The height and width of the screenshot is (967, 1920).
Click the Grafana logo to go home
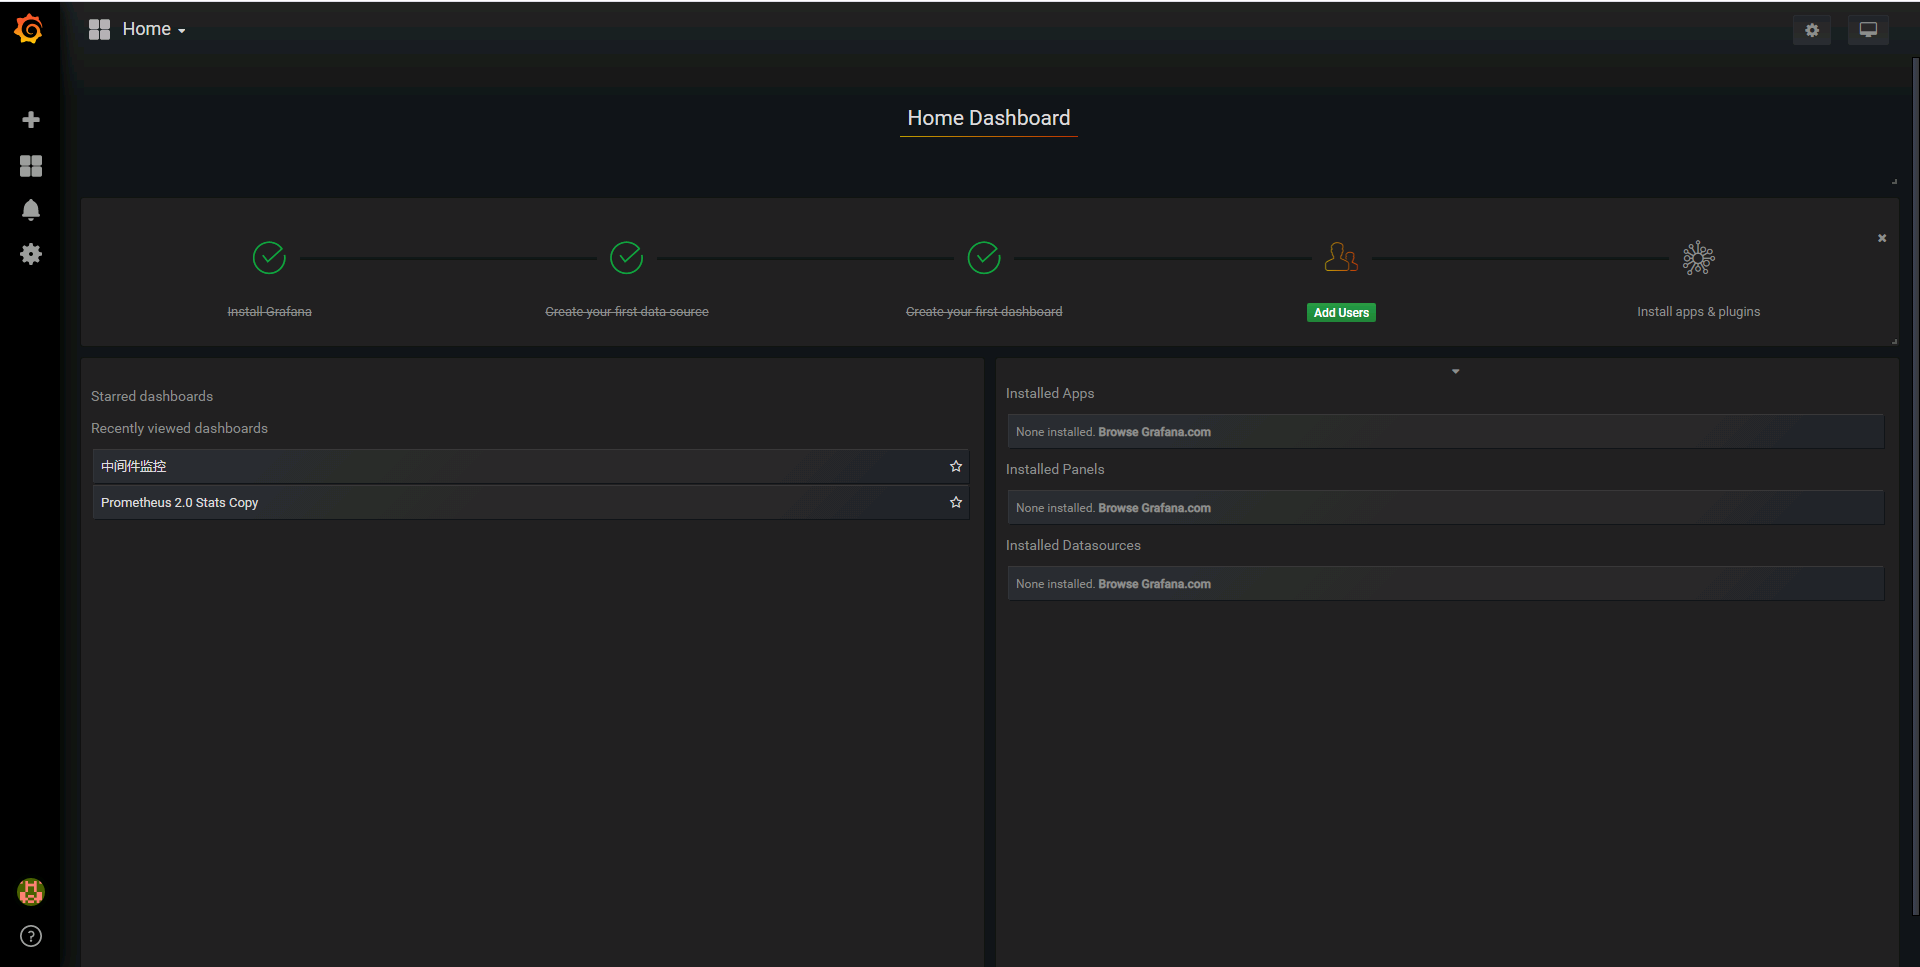[x=28, y=29]
